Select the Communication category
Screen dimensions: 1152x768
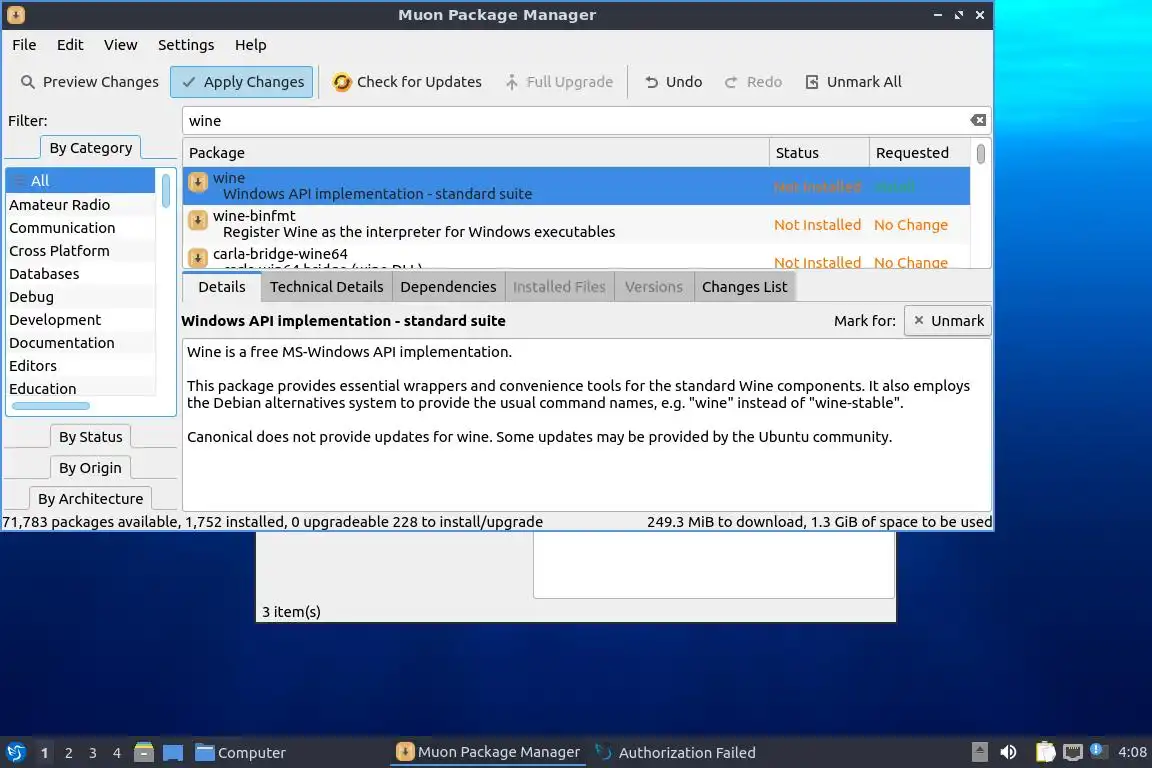click(x=81, y=228)
